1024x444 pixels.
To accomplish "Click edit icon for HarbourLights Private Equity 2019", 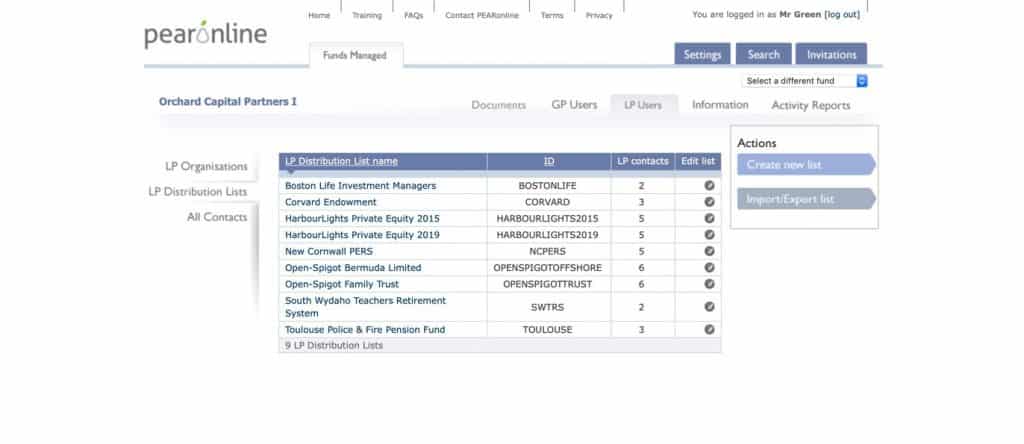I will [709, 234].
